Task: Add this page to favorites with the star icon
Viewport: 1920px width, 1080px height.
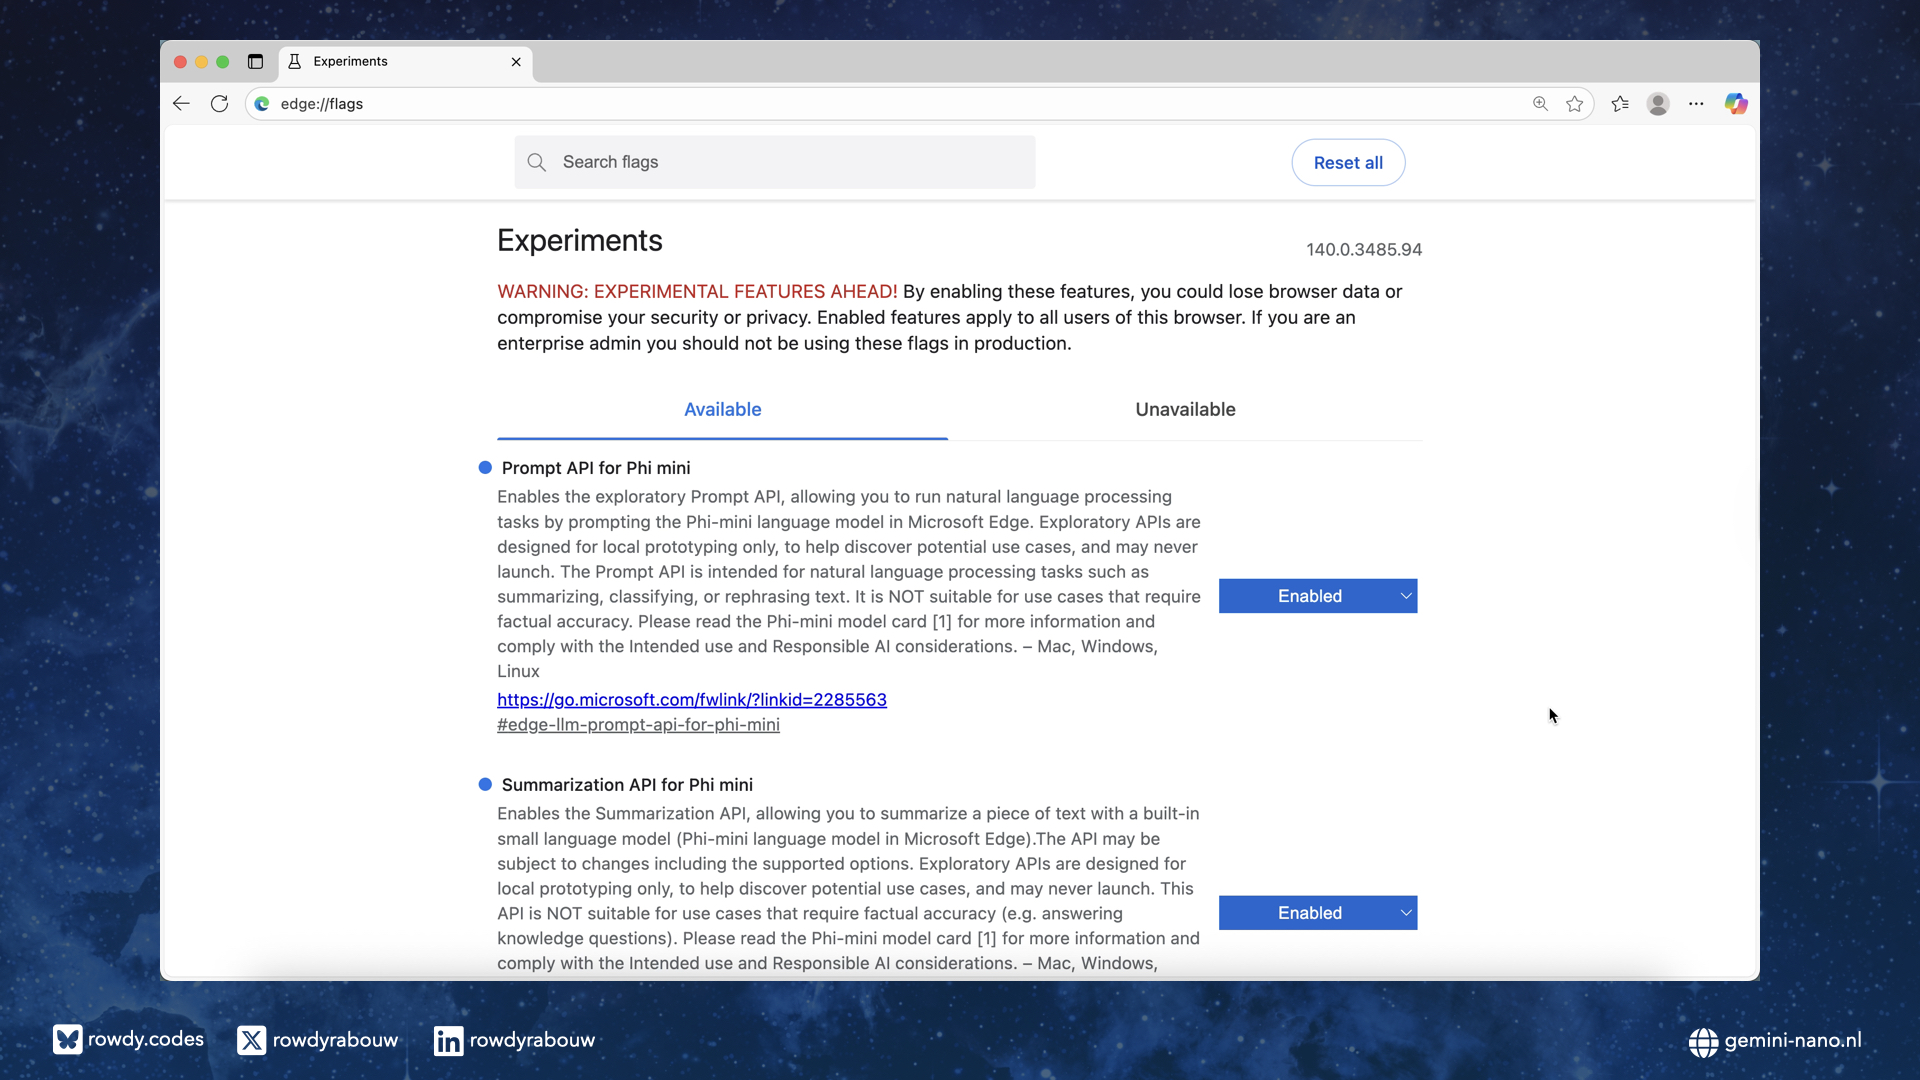Action: [x=1575, y=104]
